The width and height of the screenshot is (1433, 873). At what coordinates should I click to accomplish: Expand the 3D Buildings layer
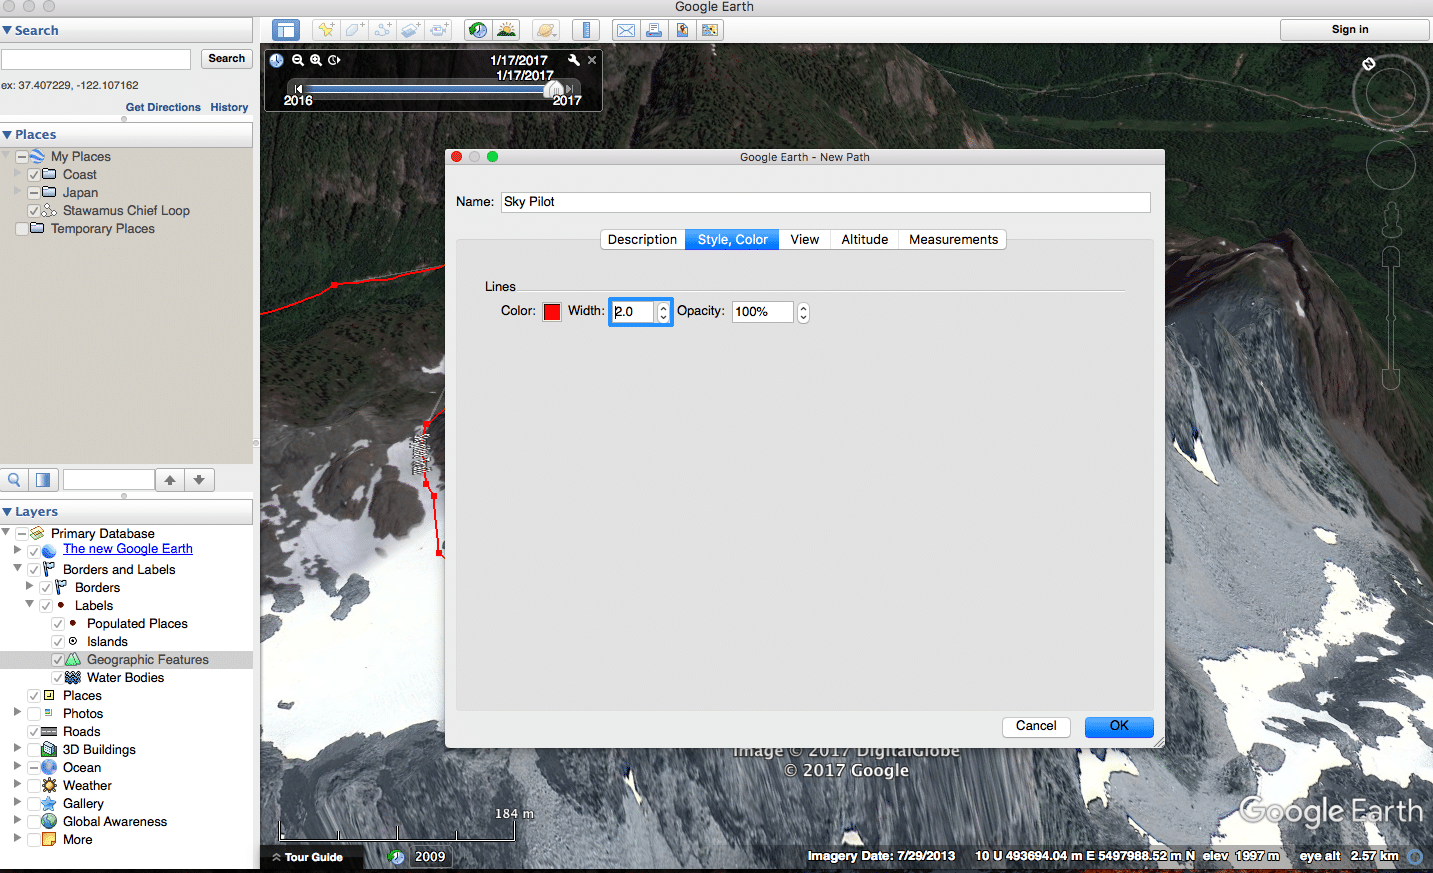[17, 748]
